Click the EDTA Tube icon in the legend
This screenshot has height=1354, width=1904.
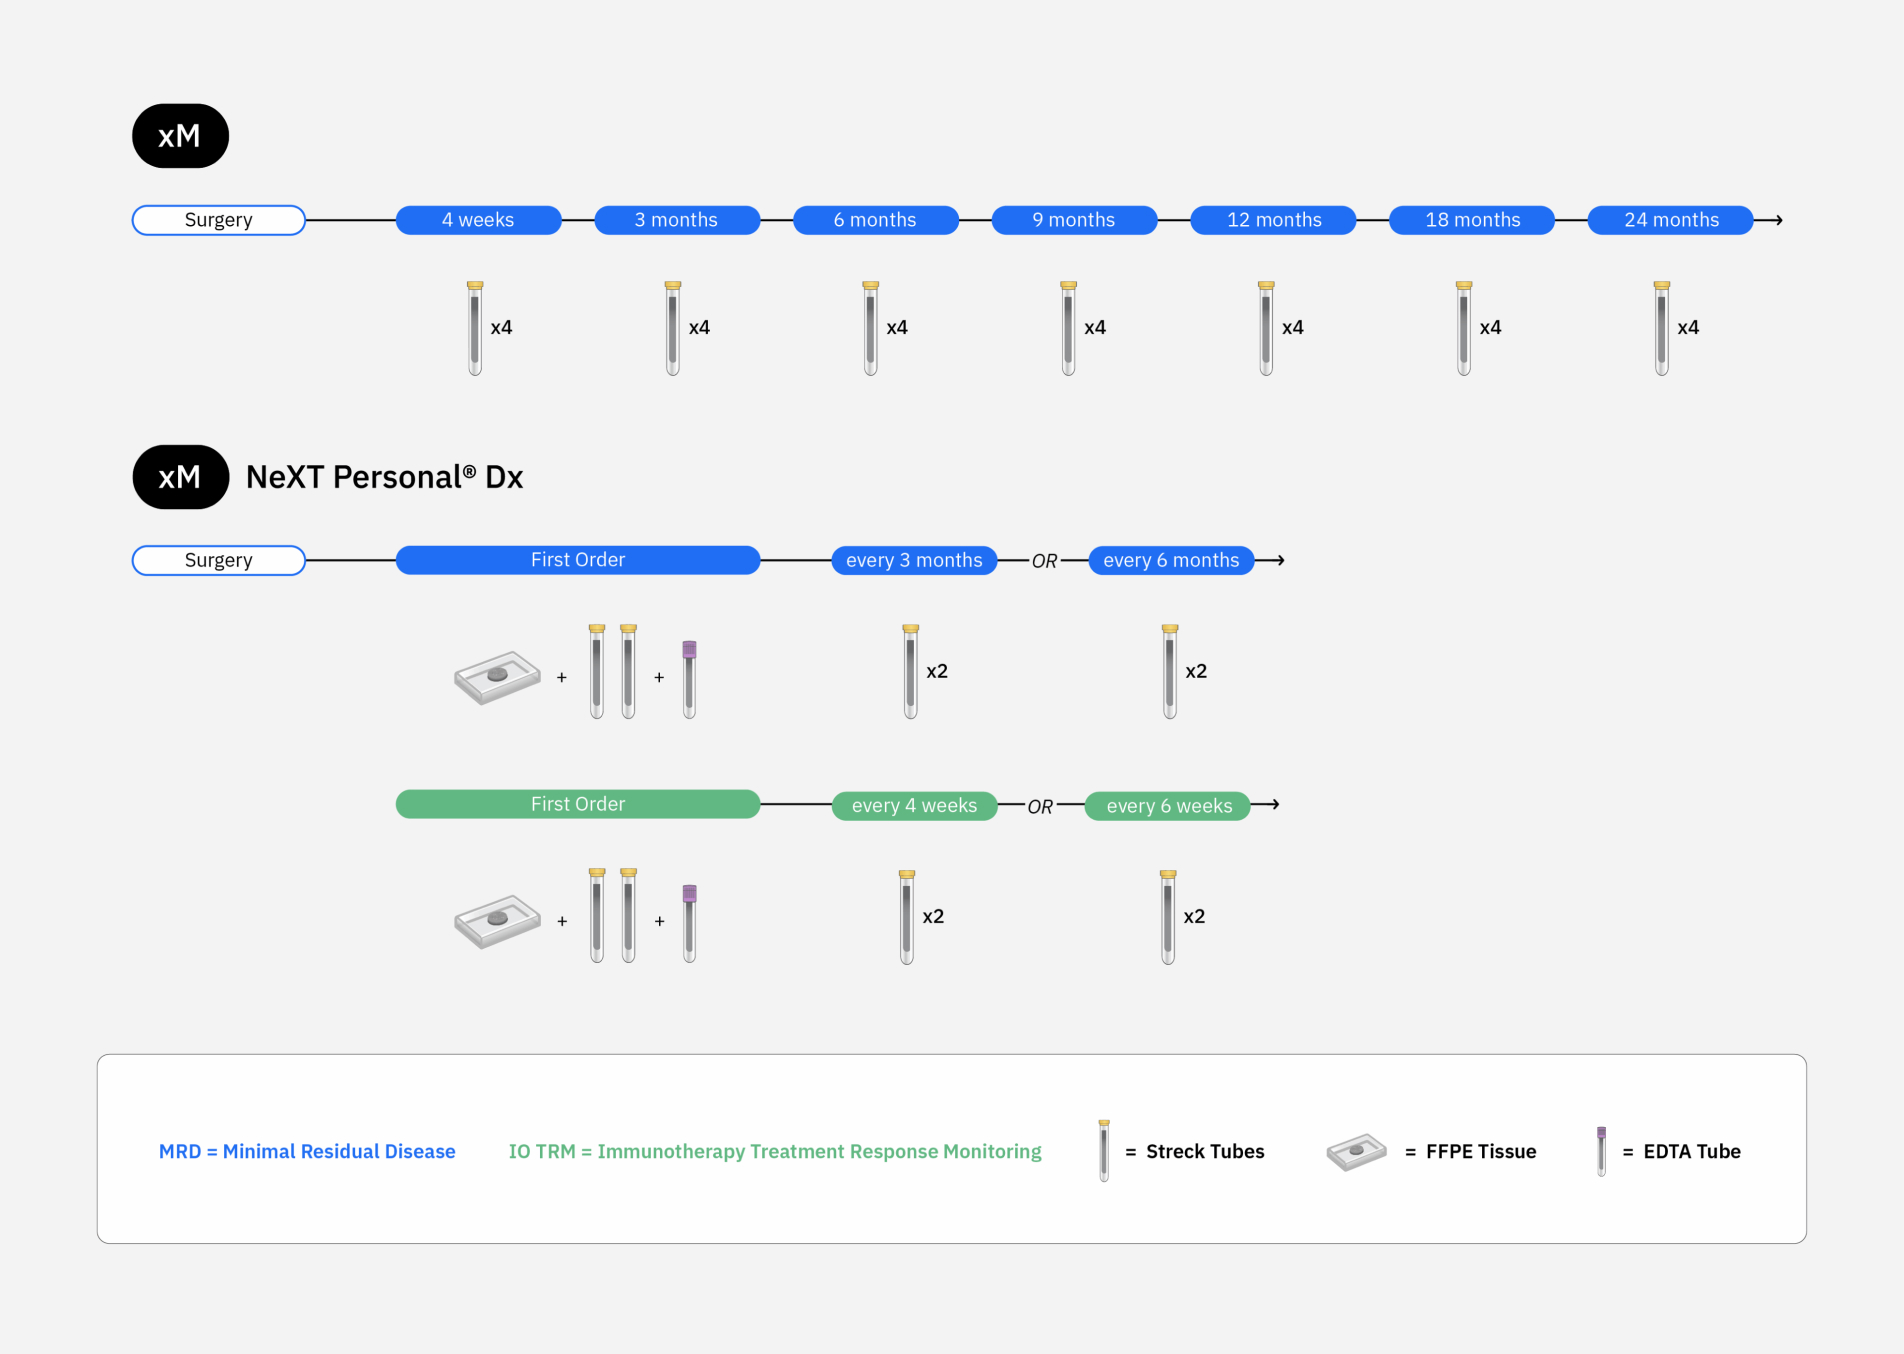click(1601, 1152)
